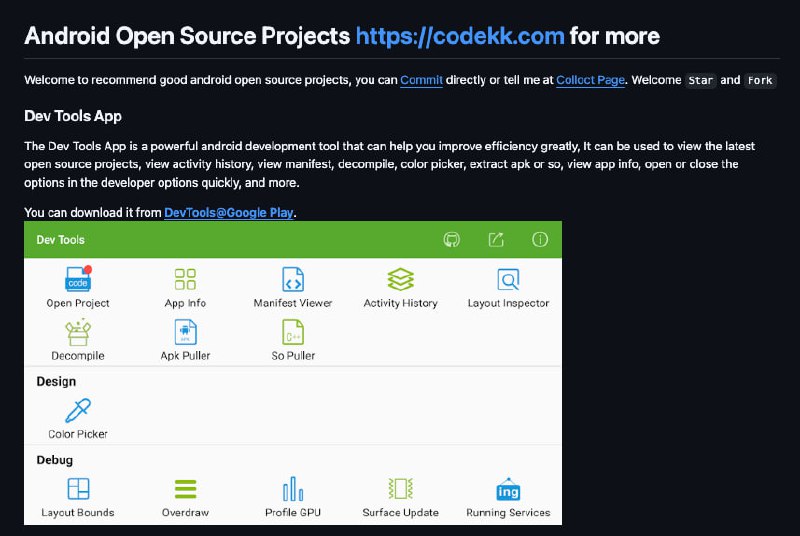Click the info icon in green header
The width and height of the screenshot is (800, 536).
(x=540, y=239)
